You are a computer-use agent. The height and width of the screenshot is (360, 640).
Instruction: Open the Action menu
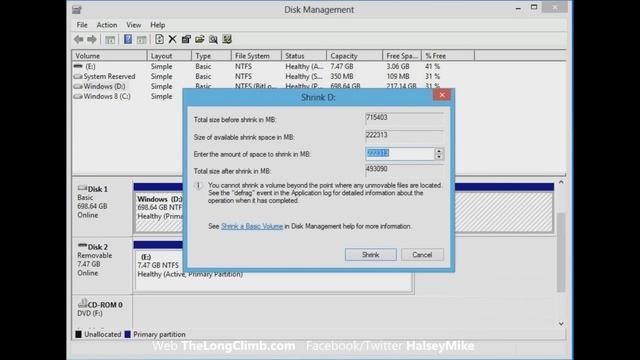pyautogui.click(x=107, y=25)
